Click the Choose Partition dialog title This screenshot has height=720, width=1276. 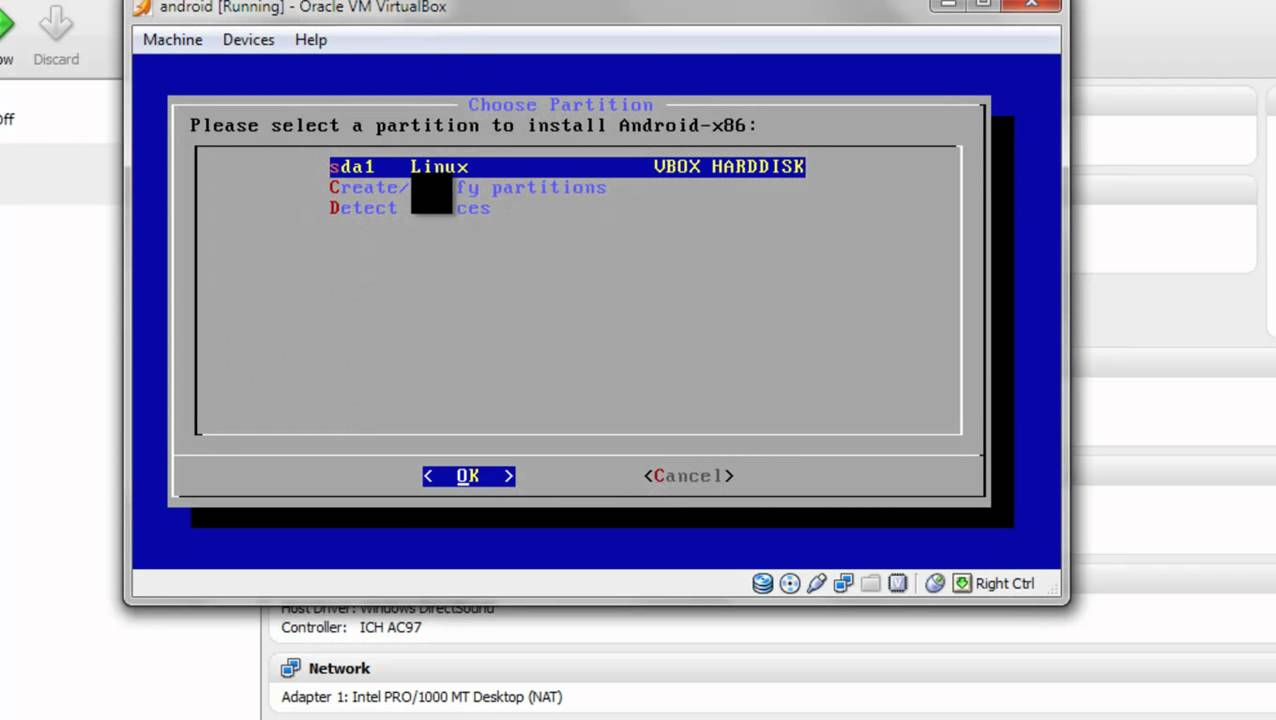(560, 105)
